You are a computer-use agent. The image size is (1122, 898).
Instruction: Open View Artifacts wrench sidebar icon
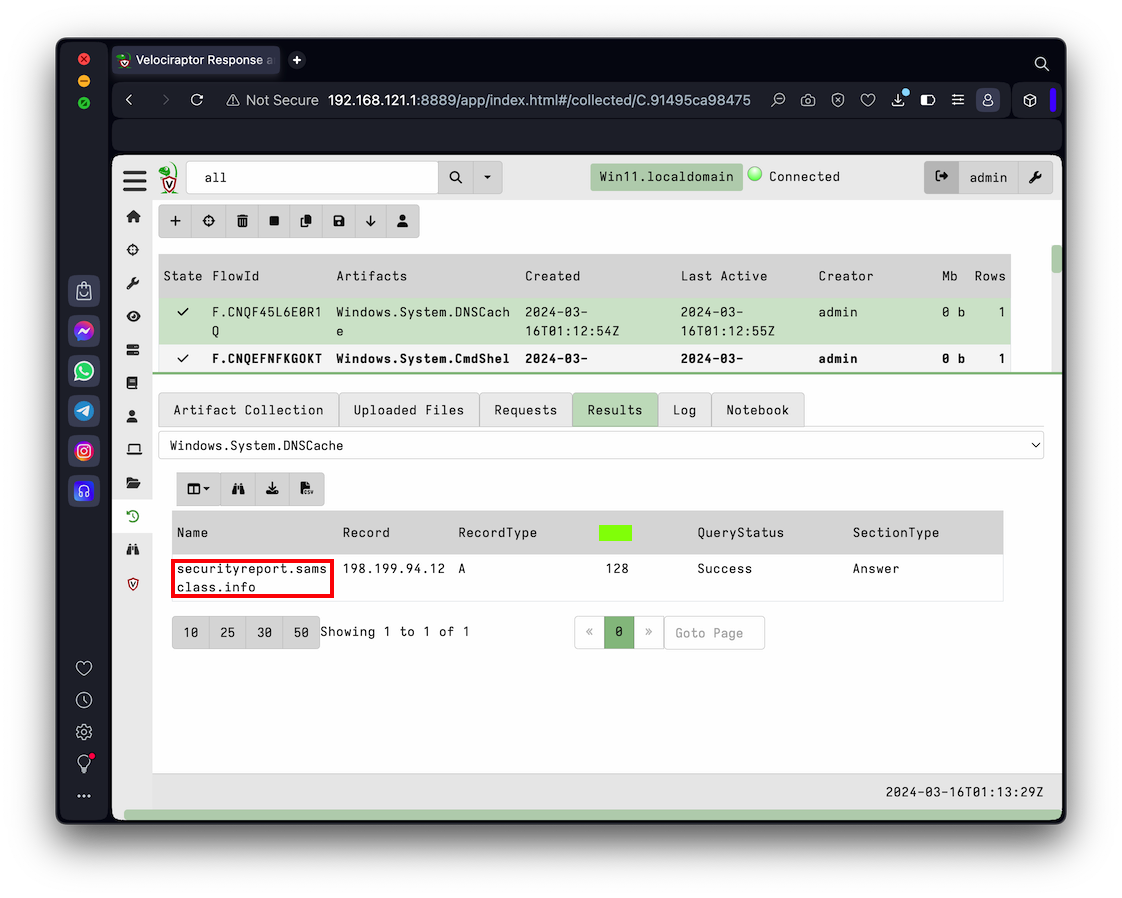(133, 283)
